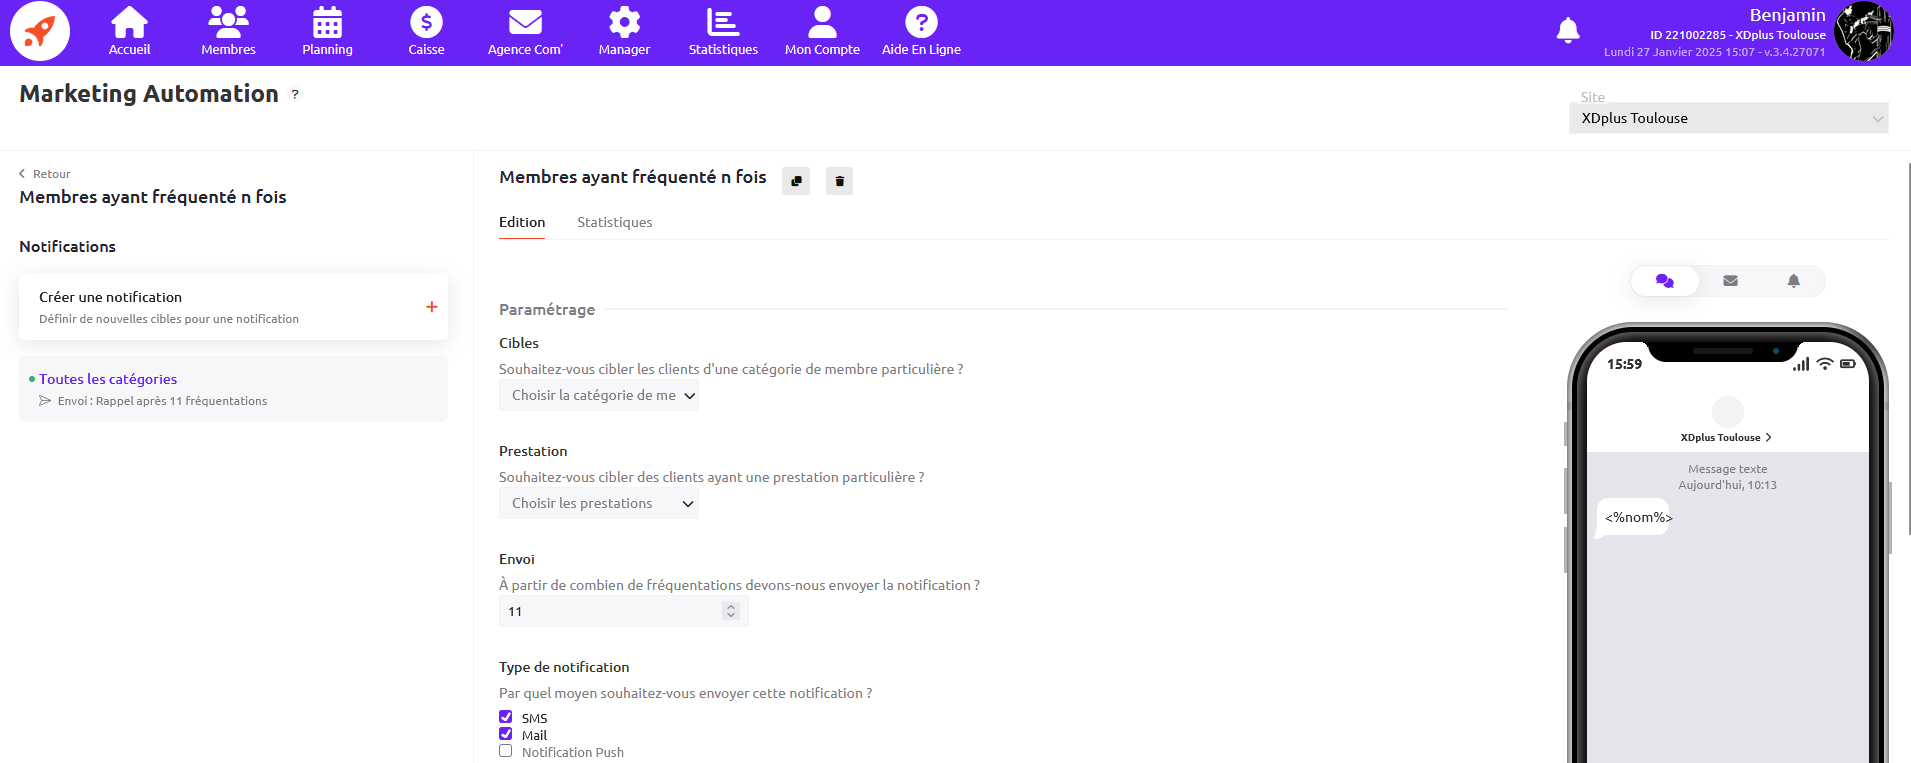The image size is (1911, 763).
Task: Click Créer une notification plus button
Action: (431, 307)
